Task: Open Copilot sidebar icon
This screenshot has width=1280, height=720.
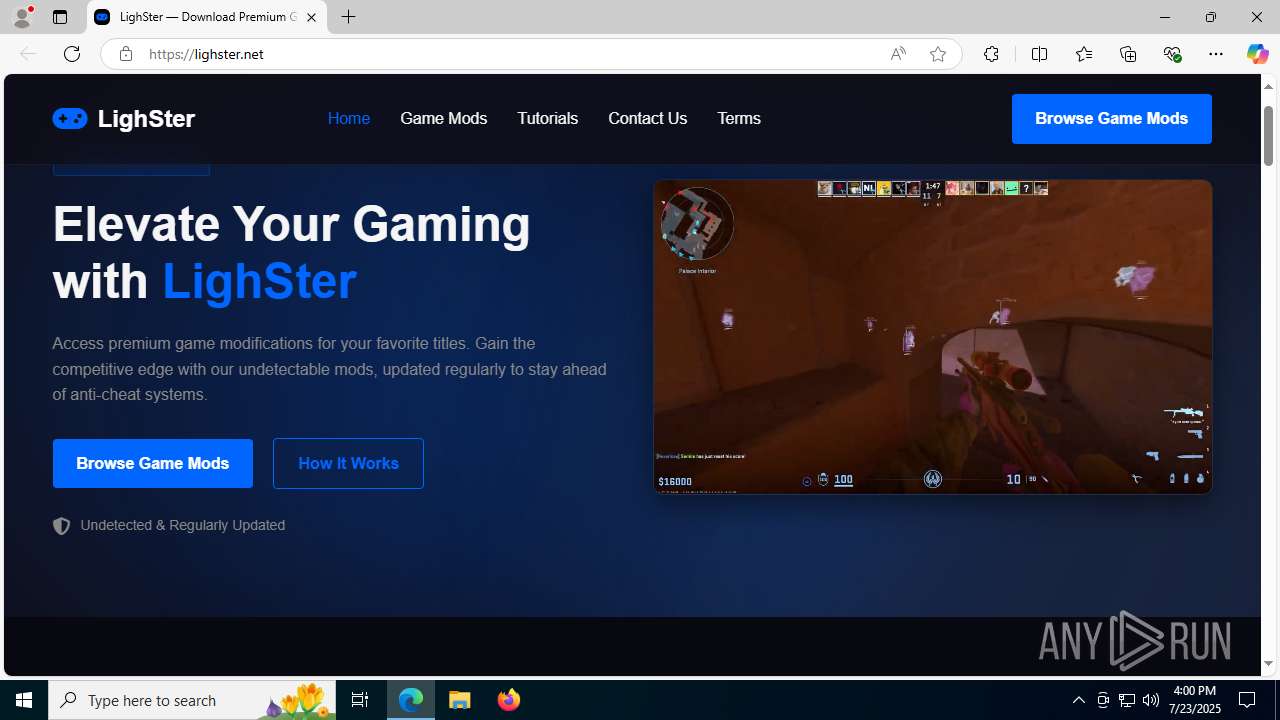Action: (x=1257, y=54)
